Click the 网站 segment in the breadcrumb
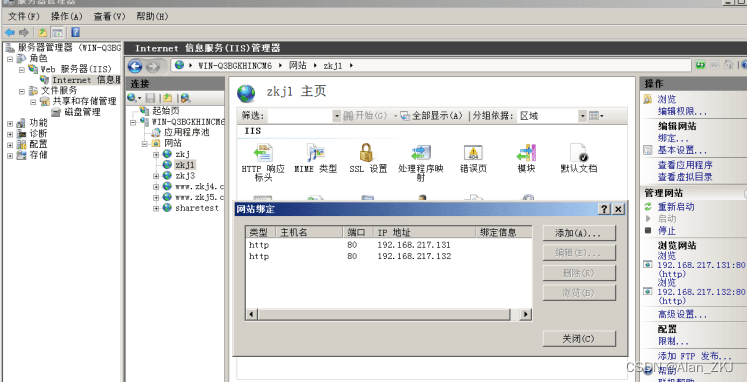The width and height of the screenshot is (748, 383). click(298, 65)
